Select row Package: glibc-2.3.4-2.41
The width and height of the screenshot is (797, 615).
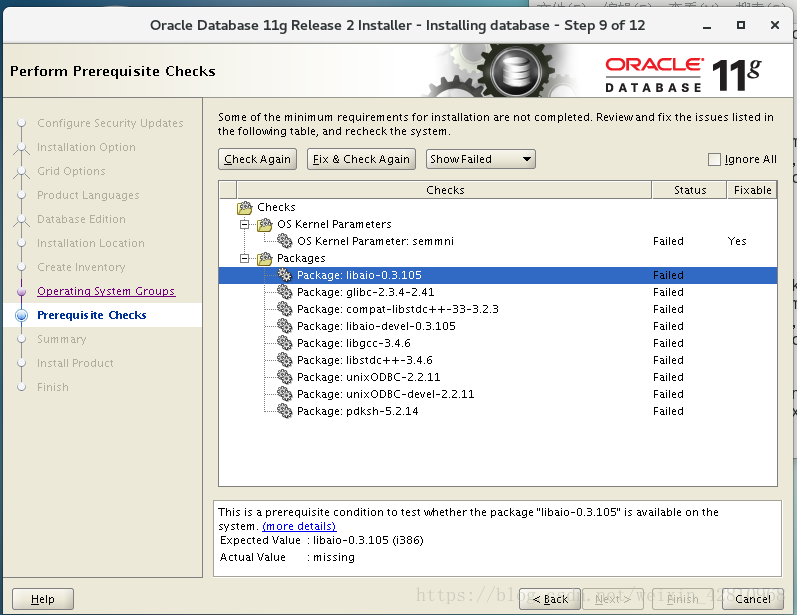coord(498,292)
